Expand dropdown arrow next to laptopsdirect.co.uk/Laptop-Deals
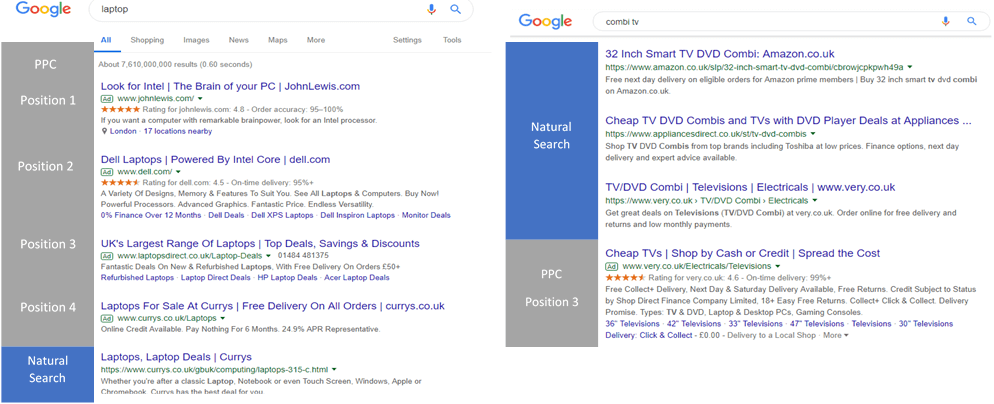 [268, 256]
